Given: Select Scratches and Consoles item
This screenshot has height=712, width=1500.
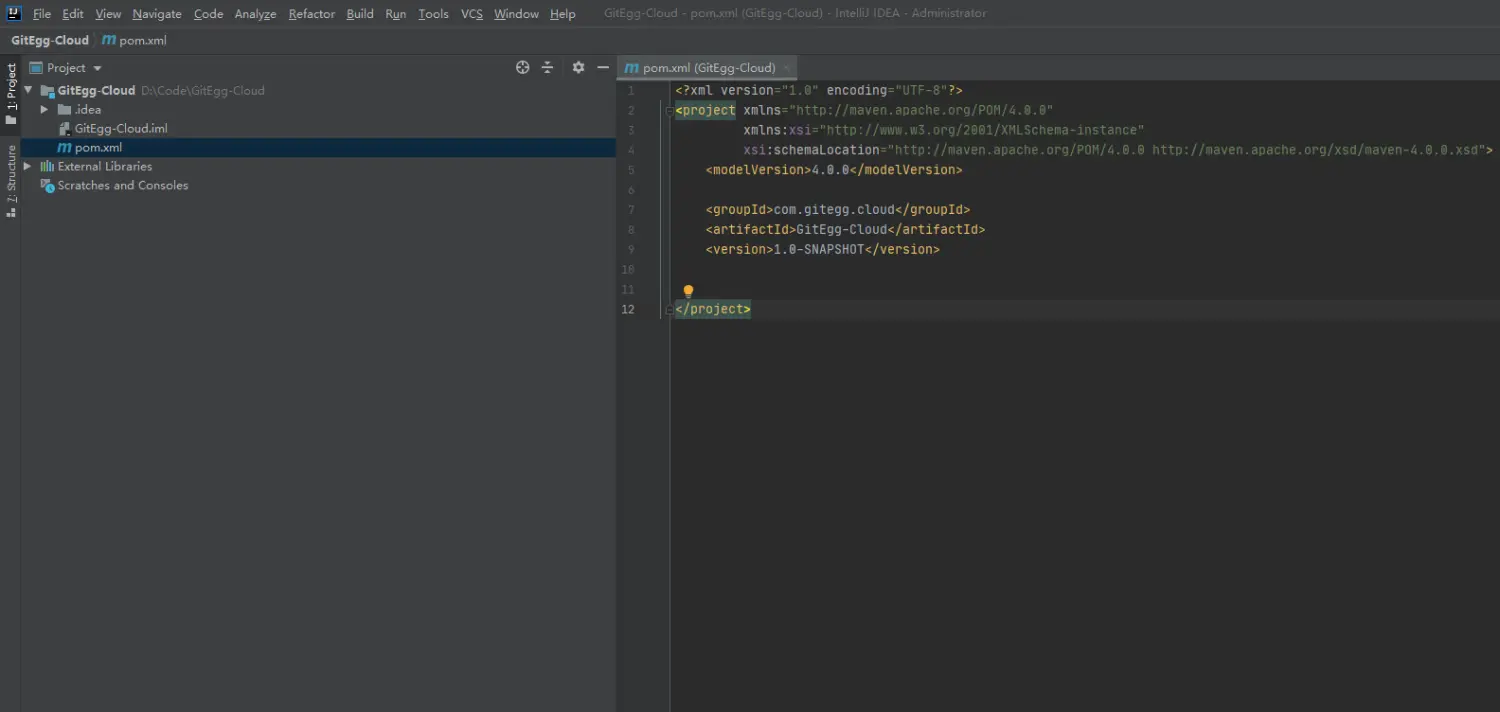Looking at the screenshot, I should point(122,185).
